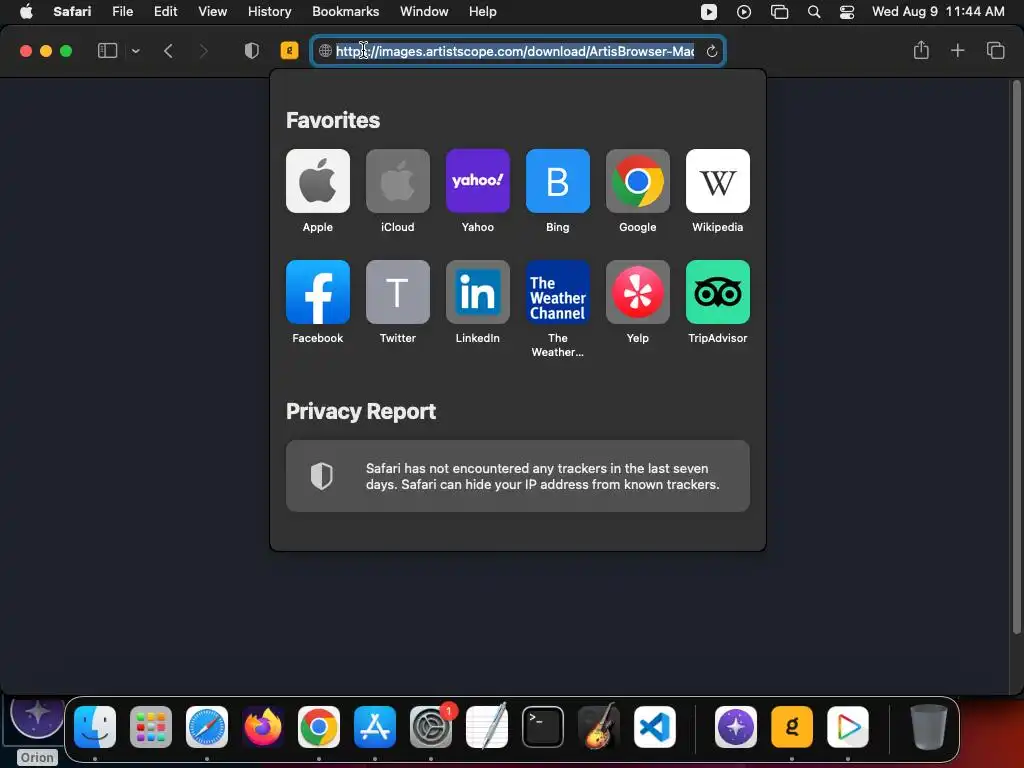This screenshot has width=1024, height=768.
Task: Open the Window menu
Action: [x=424, y=11]
